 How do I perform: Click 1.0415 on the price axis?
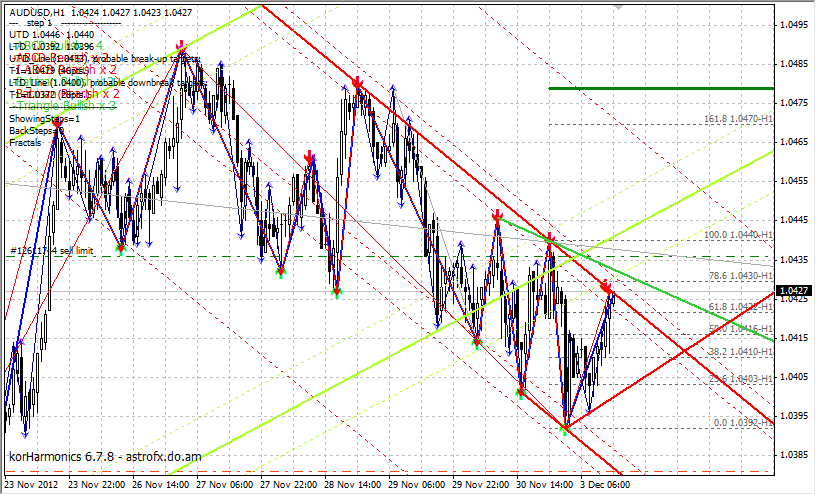click(x=795, y=337)
